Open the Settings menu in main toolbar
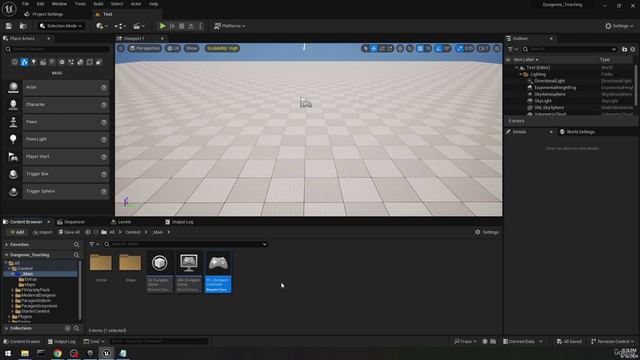Viewport: 640px width, 360px height. point(619,26)
